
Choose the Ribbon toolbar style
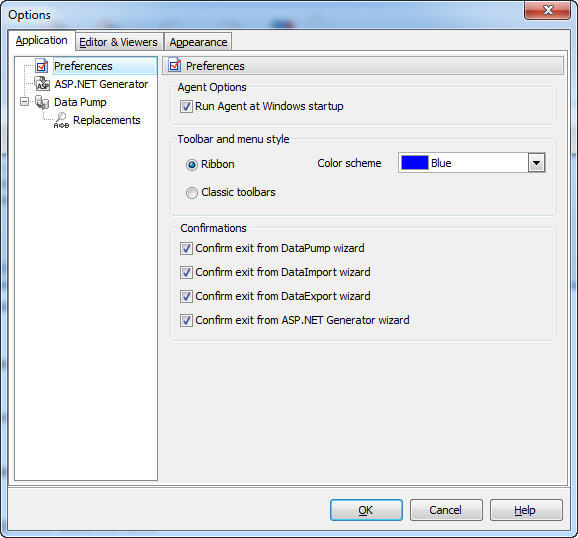(x=192, y=164)
